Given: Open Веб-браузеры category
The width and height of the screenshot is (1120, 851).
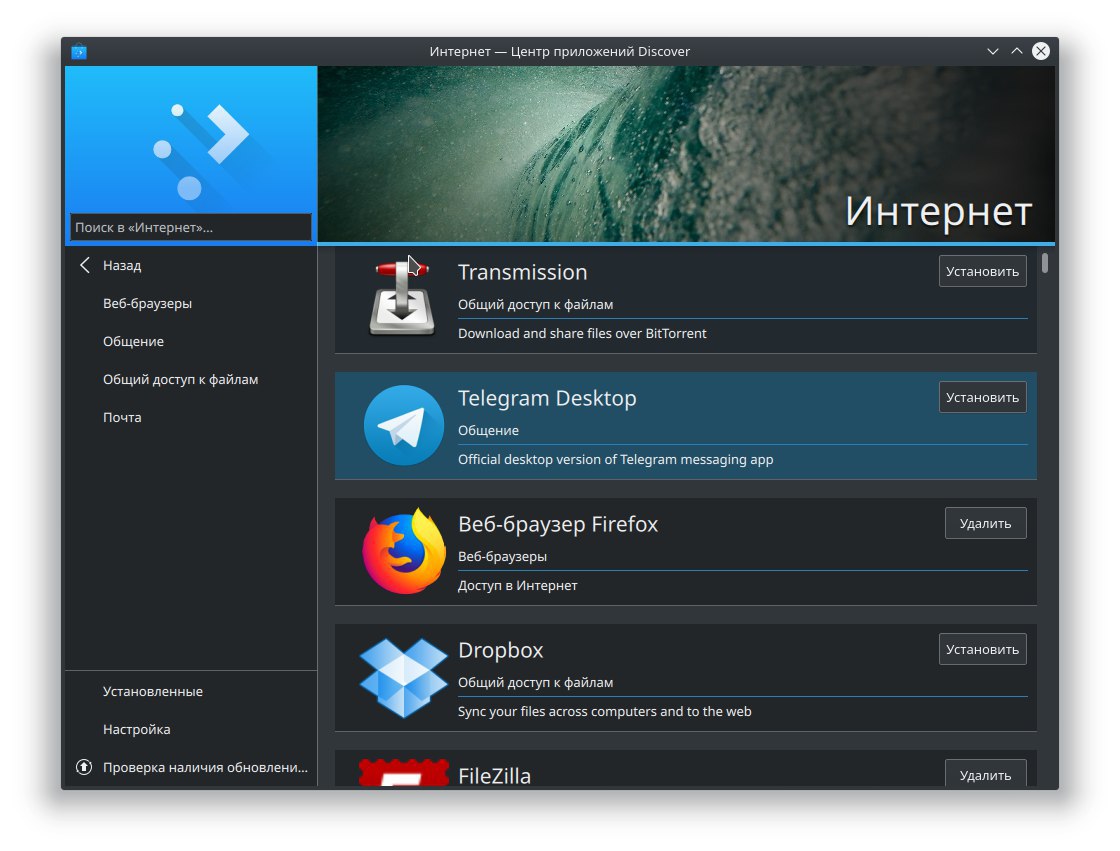Looking at the screenshot, I should [x=191, y=303].
